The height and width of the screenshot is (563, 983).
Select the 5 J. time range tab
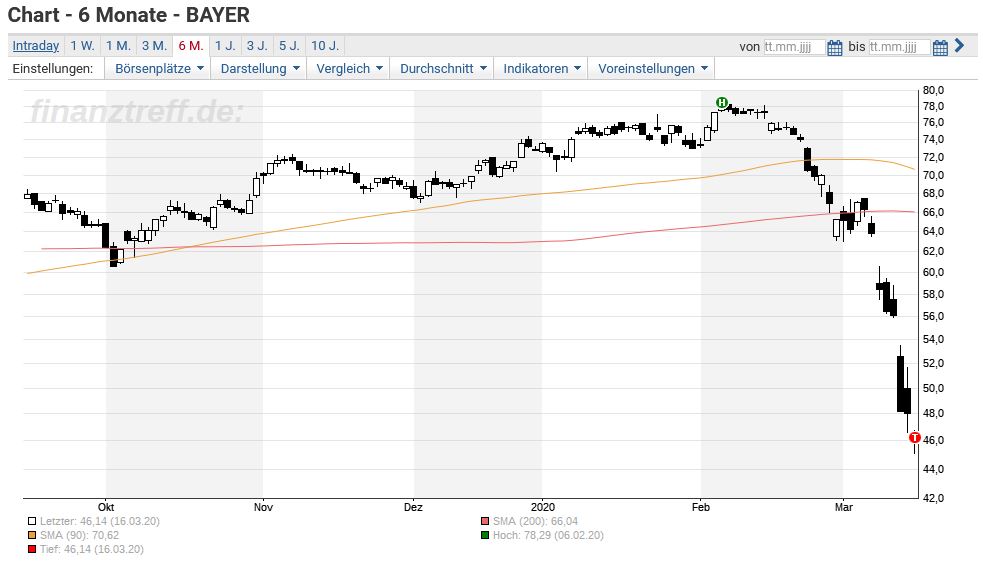click(289, 46)
